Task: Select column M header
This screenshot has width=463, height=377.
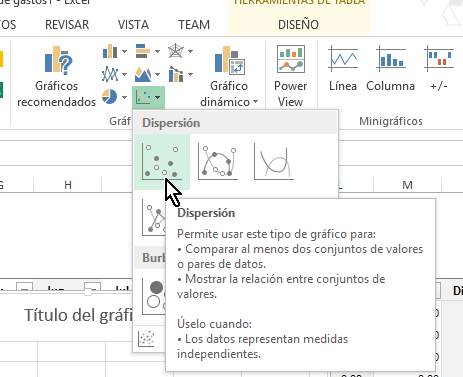Action: (407, 185)
